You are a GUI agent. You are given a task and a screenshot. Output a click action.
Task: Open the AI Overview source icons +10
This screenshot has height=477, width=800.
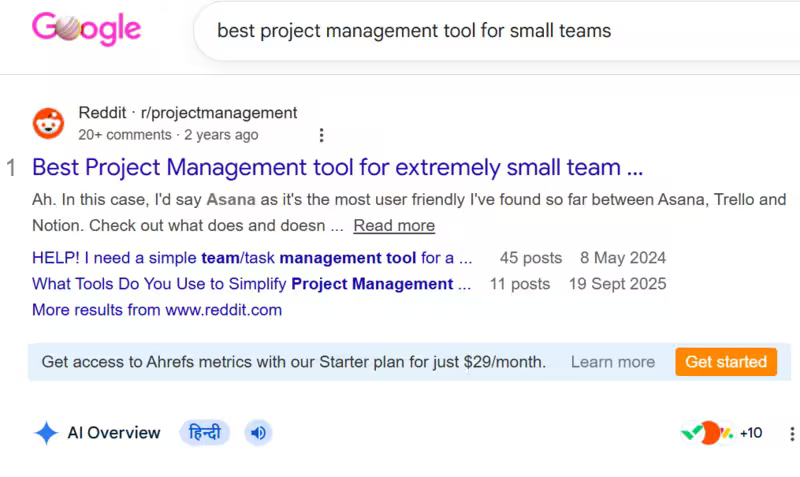pos(721,433)
